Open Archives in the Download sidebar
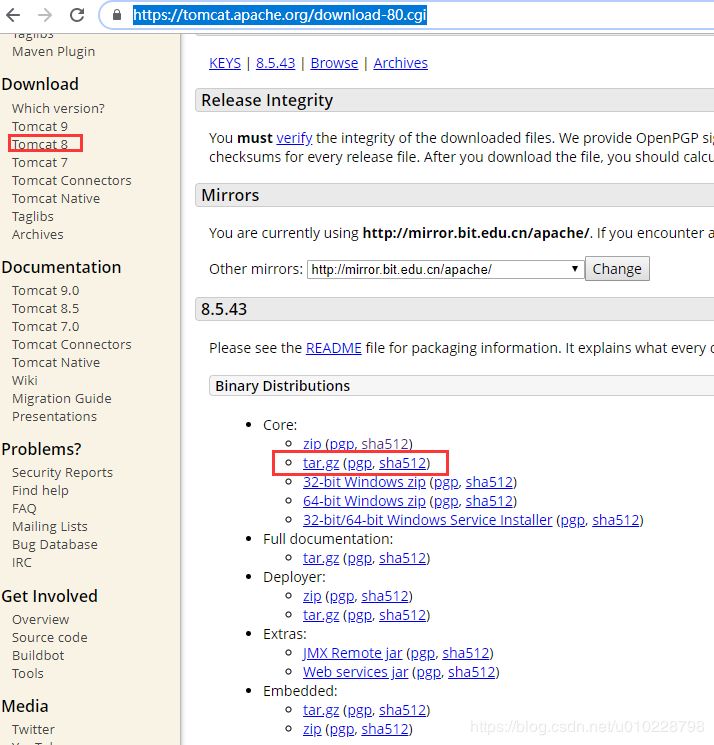Image resolution: width=714 pixels, height=745 pixels. 38,235
